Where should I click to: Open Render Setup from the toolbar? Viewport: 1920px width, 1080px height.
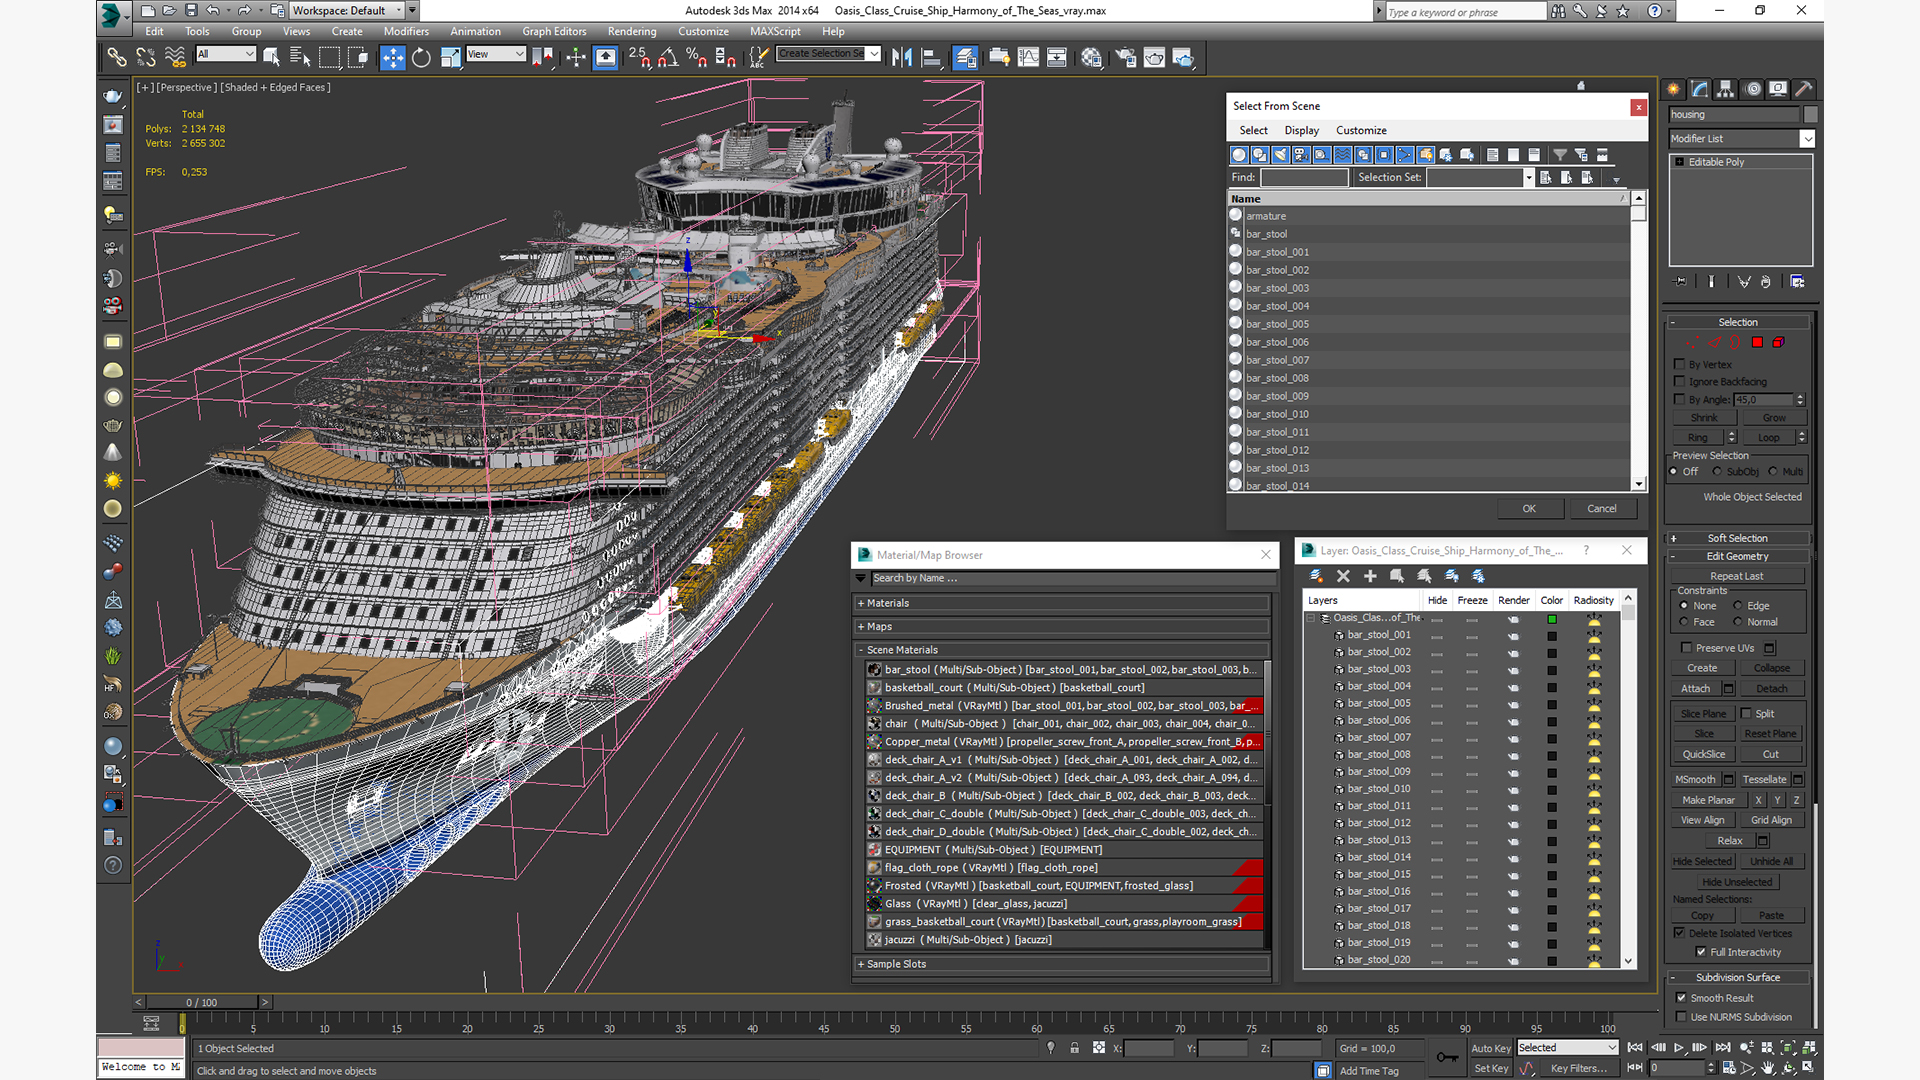point(1125,58)
